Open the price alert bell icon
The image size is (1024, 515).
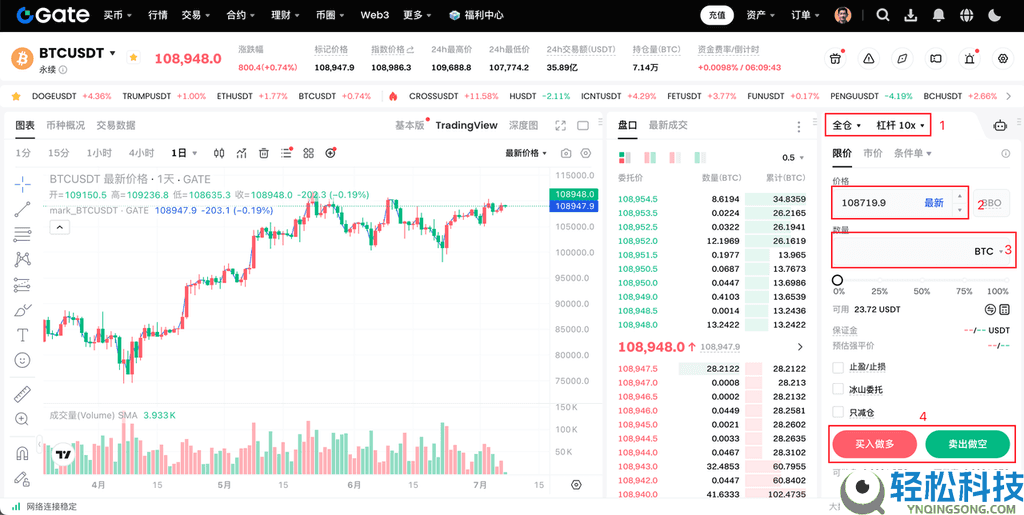point(969,58)
